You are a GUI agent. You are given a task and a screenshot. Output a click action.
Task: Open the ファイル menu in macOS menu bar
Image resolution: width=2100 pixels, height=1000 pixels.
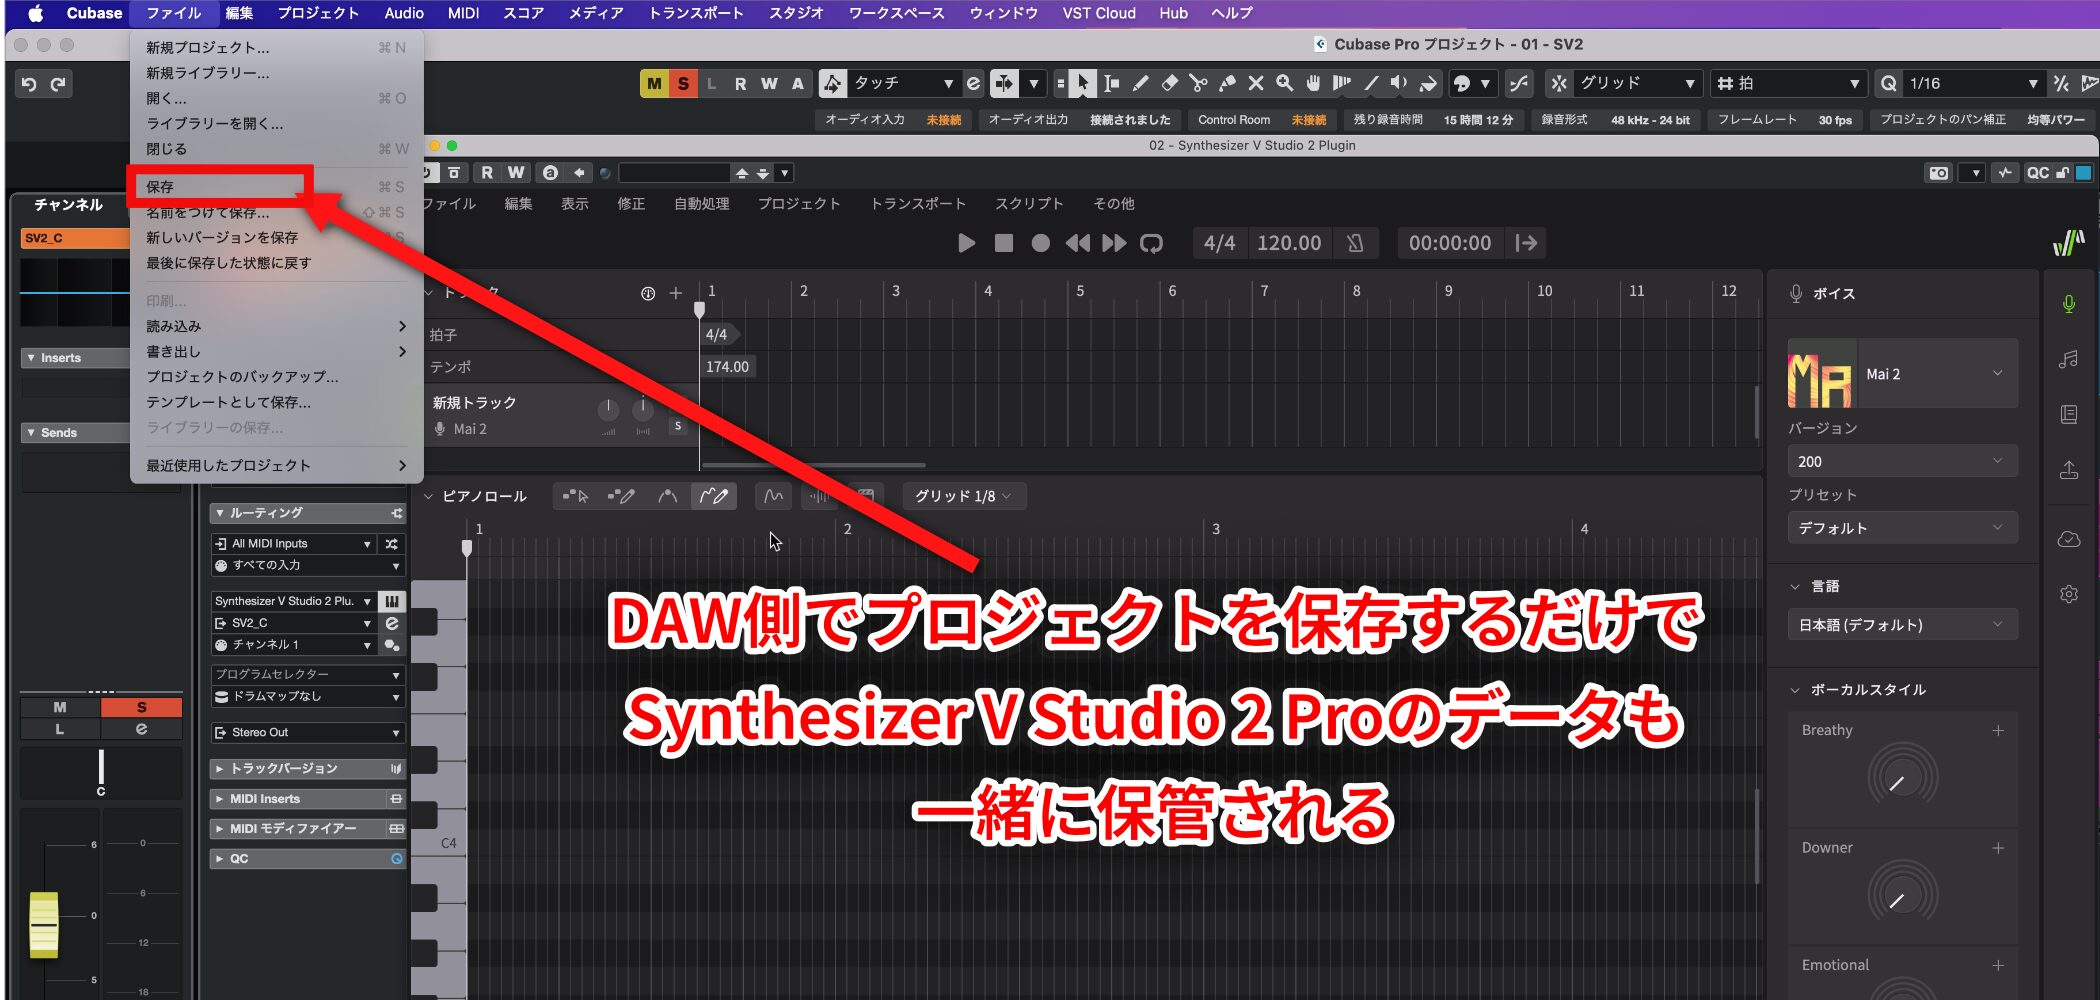[173, 13]
